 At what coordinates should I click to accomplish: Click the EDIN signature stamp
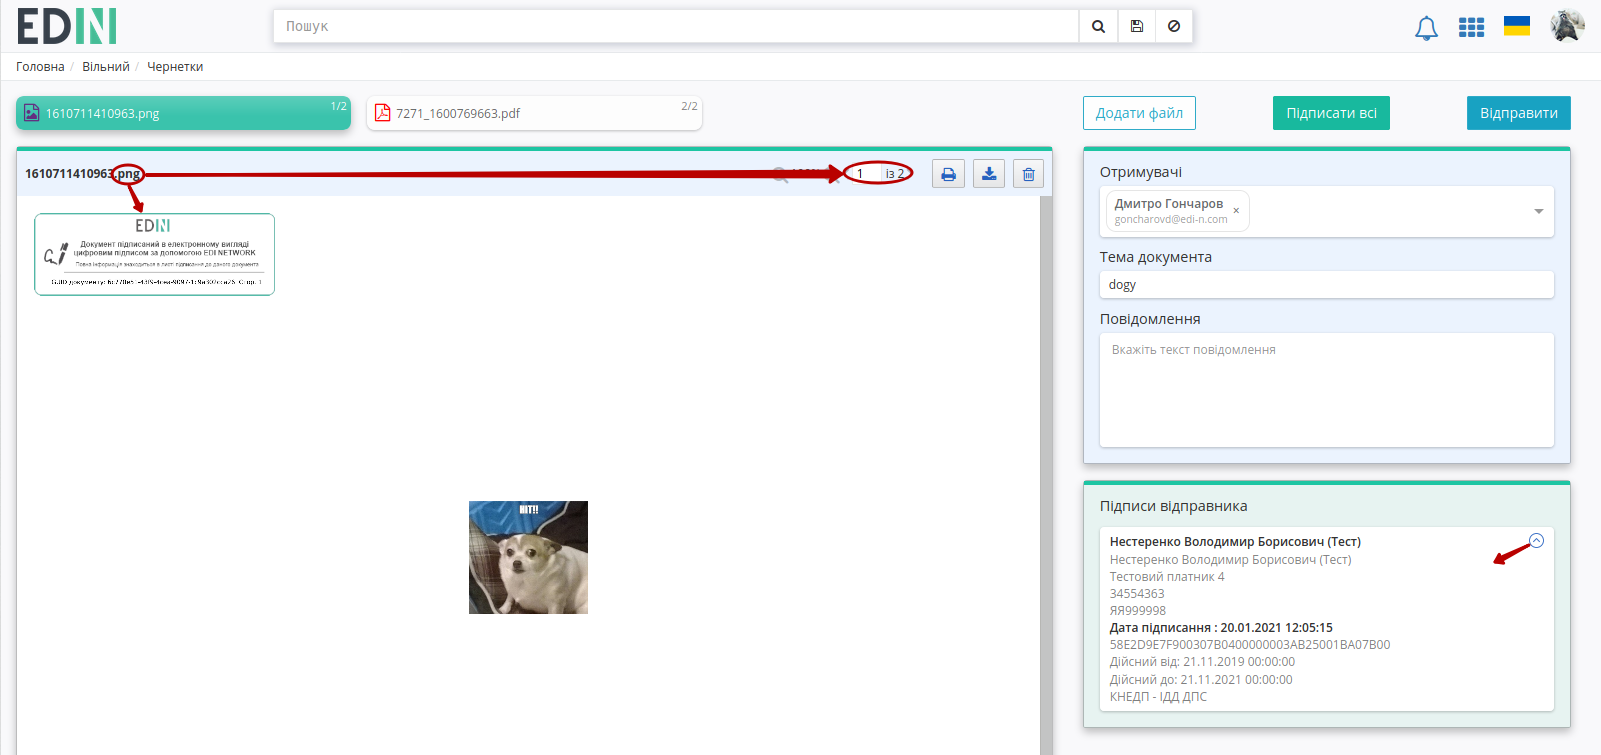click(x=154, y=254)
